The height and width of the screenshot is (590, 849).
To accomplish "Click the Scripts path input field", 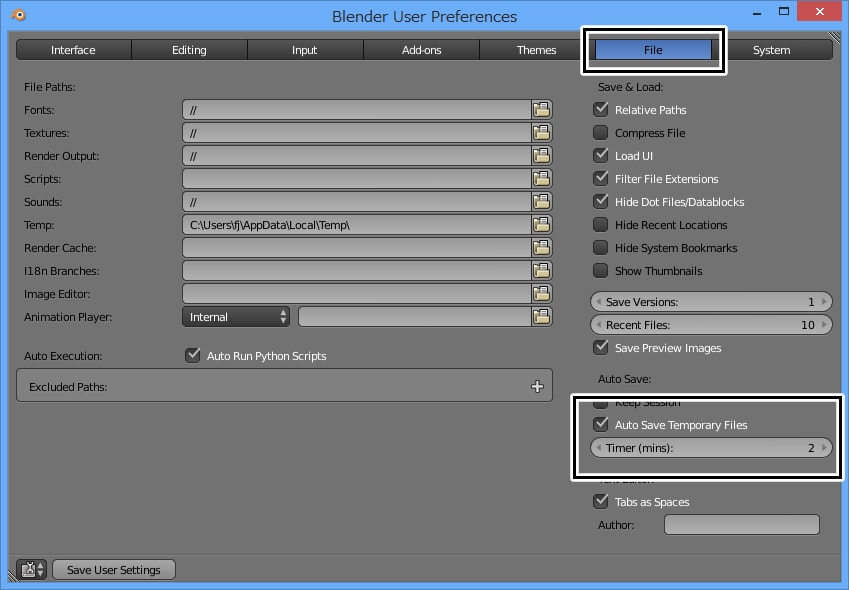I will tap(357, 179).
